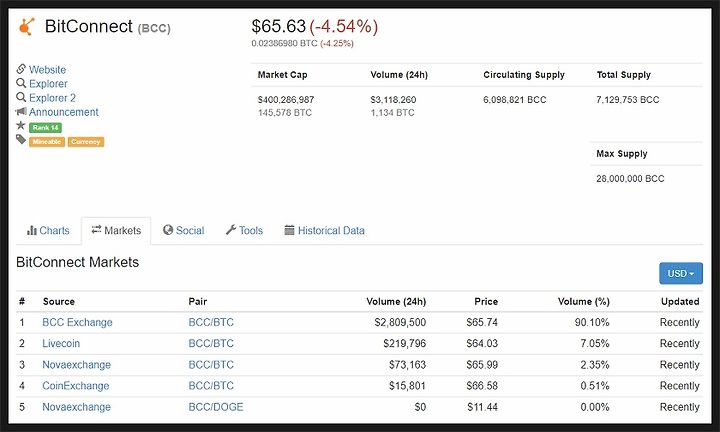The width and height of the screenshot is (720, 432).
Task: Open Novaexchange link in row 5
Action: click(77, 407)
